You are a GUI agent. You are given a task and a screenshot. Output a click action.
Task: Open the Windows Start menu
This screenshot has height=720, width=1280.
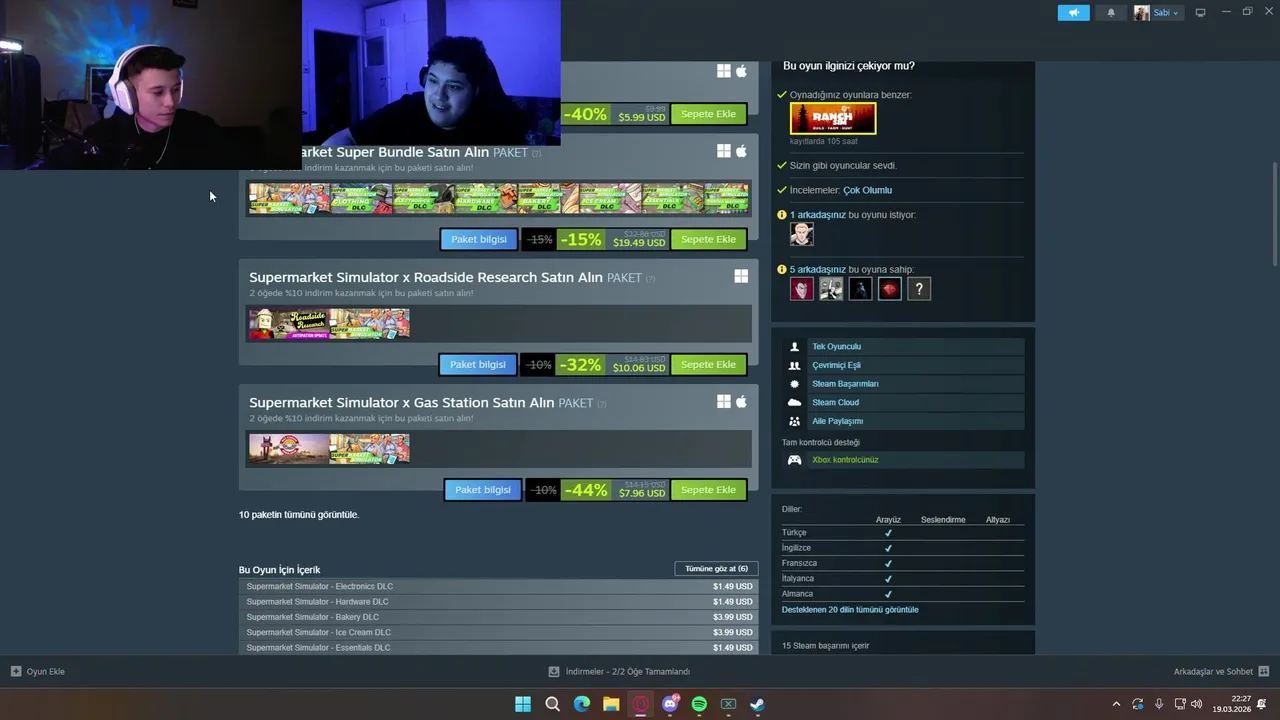coord(523,704)
